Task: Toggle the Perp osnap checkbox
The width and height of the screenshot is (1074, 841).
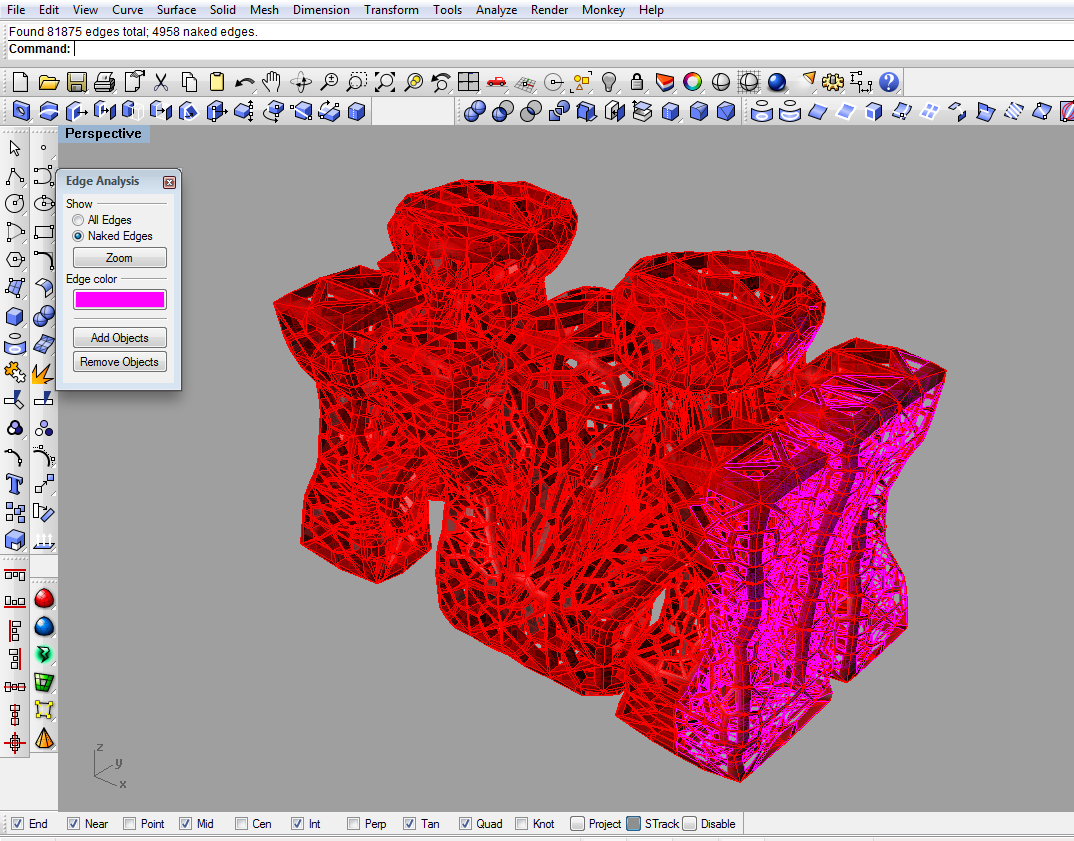Action: tap(354, 824)
